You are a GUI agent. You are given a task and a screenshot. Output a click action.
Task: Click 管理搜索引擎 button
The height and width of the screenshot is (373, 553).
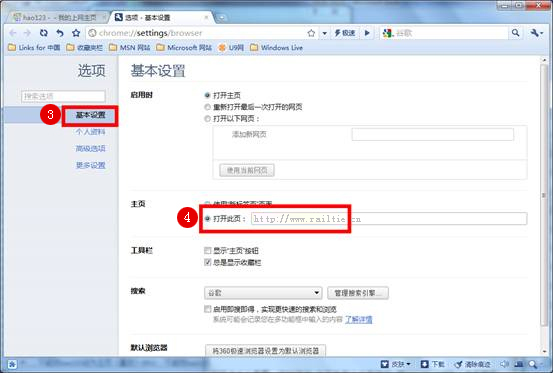pyautogui.click(x=358, y=293)
